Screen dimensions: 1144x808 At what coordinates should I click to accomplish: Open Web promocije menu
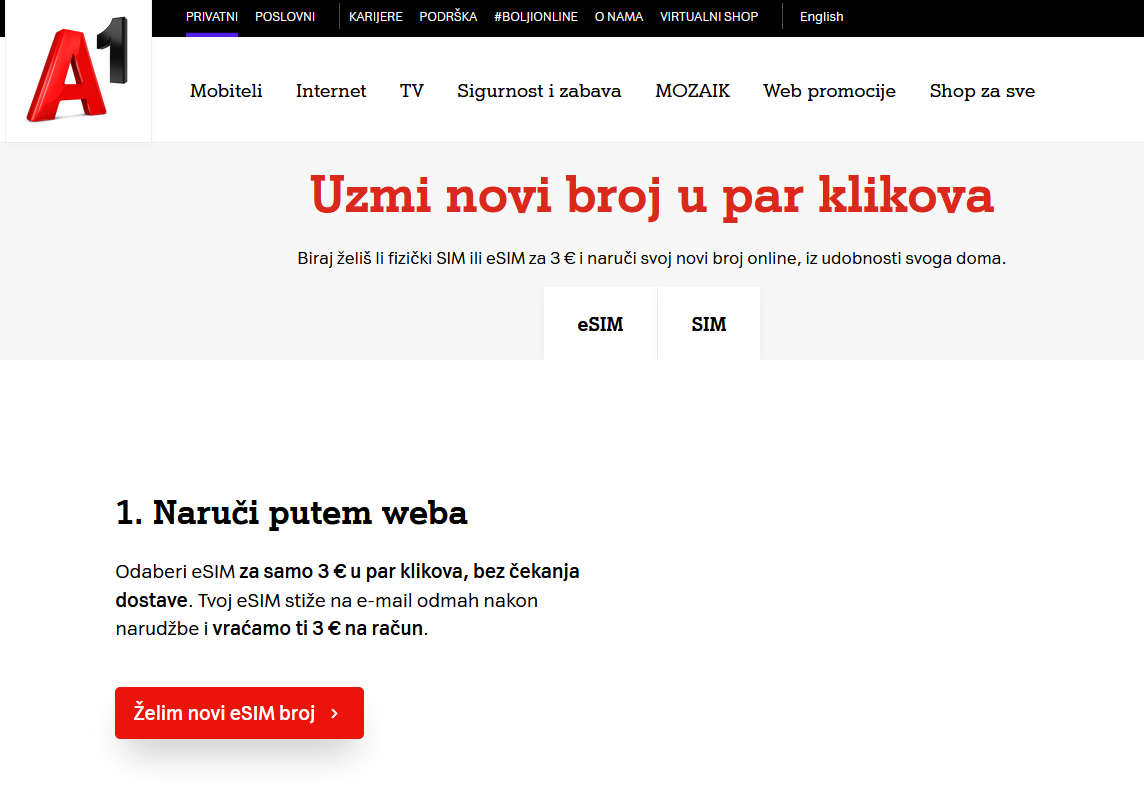pos(830,91)
